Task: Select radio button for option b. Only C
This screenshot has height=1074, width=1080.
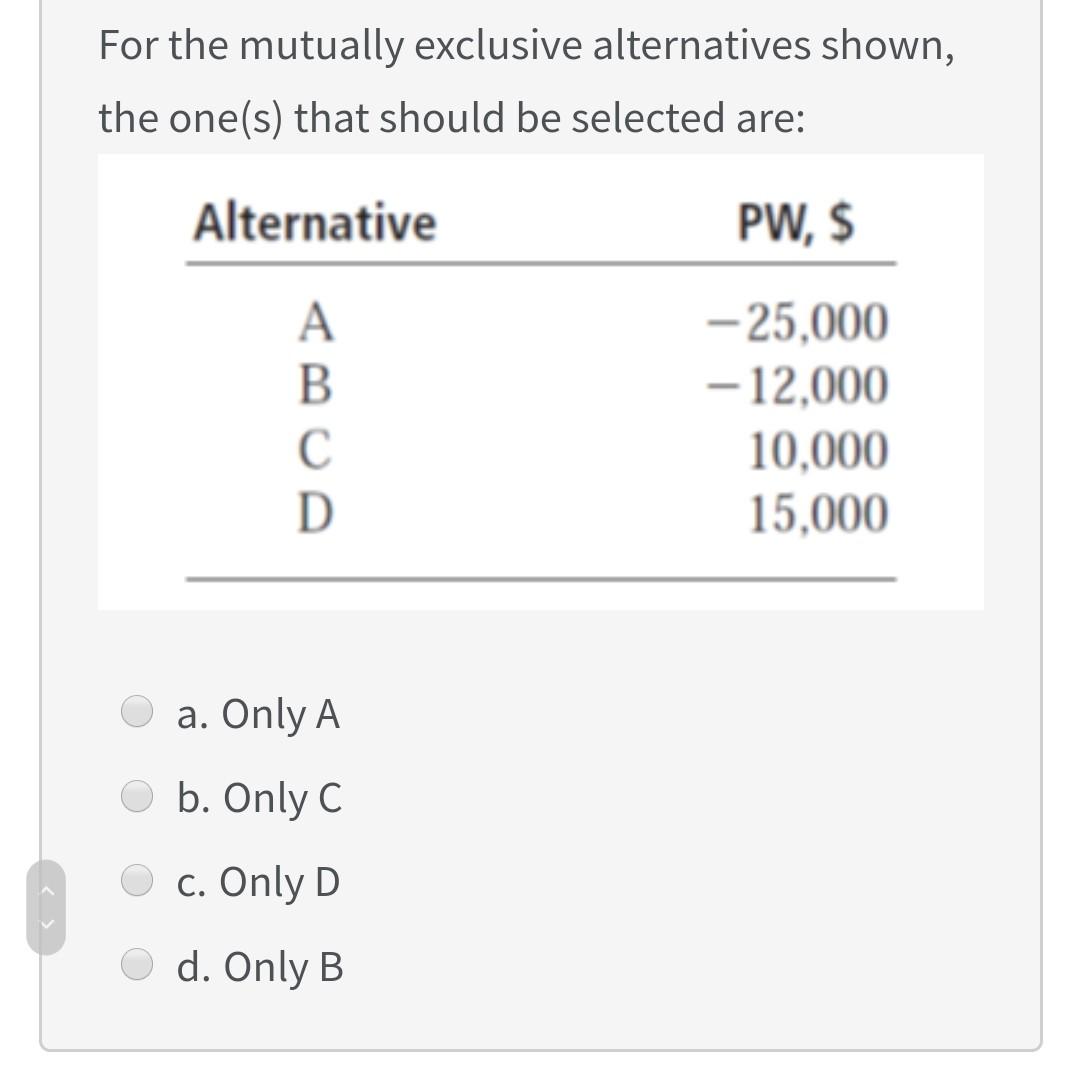Action: click(x=137, y=797)
